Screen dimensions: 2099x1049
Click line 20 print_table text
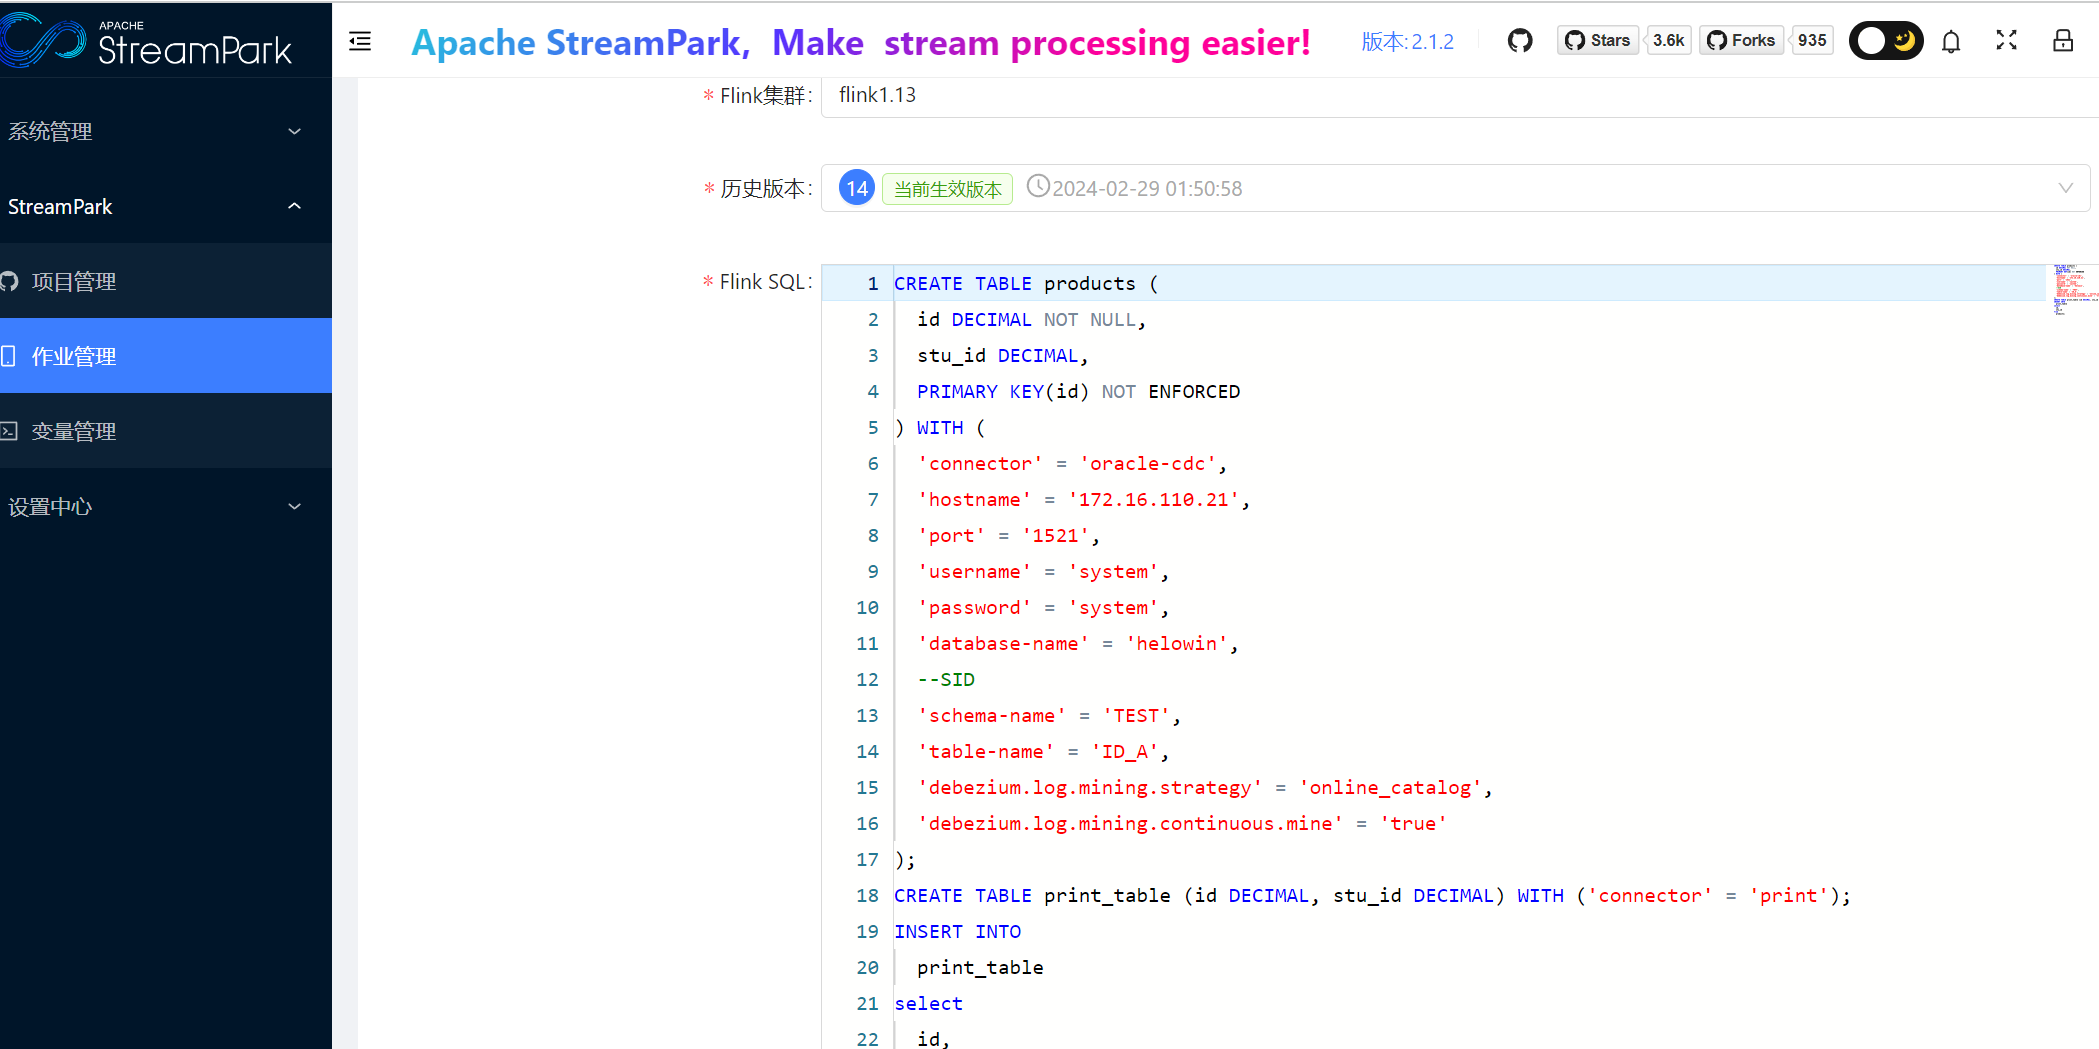point(980,968)
